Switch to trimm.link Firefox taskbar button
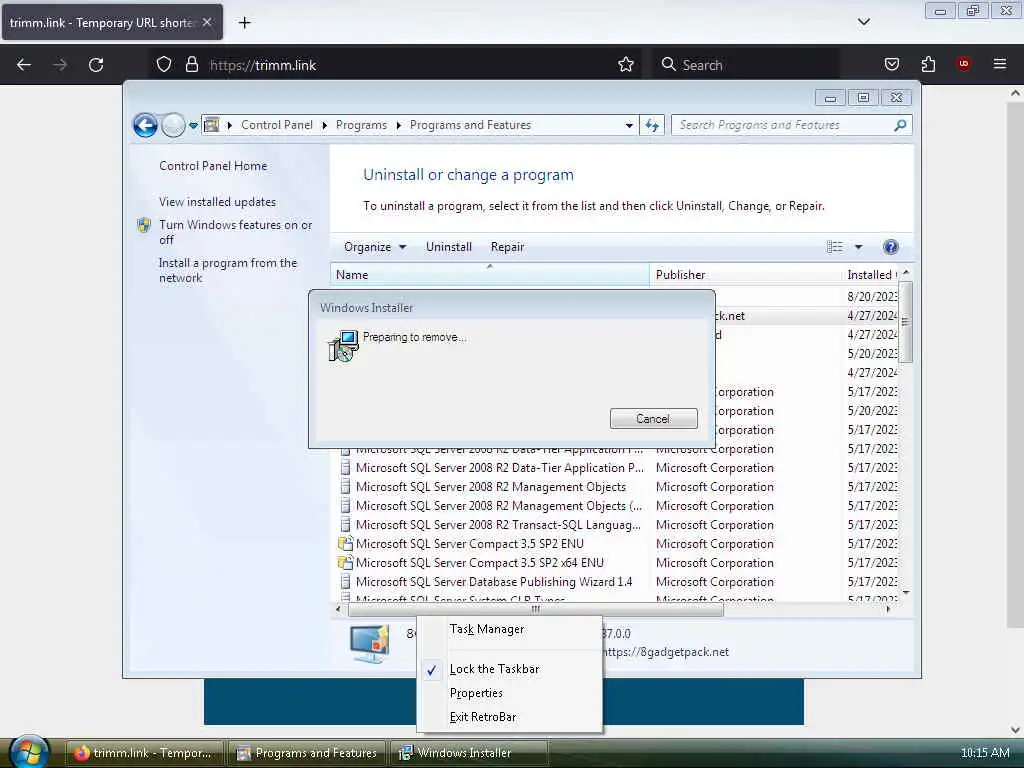The width and height of the screenshot is (1024, 768). coord(145,753)
